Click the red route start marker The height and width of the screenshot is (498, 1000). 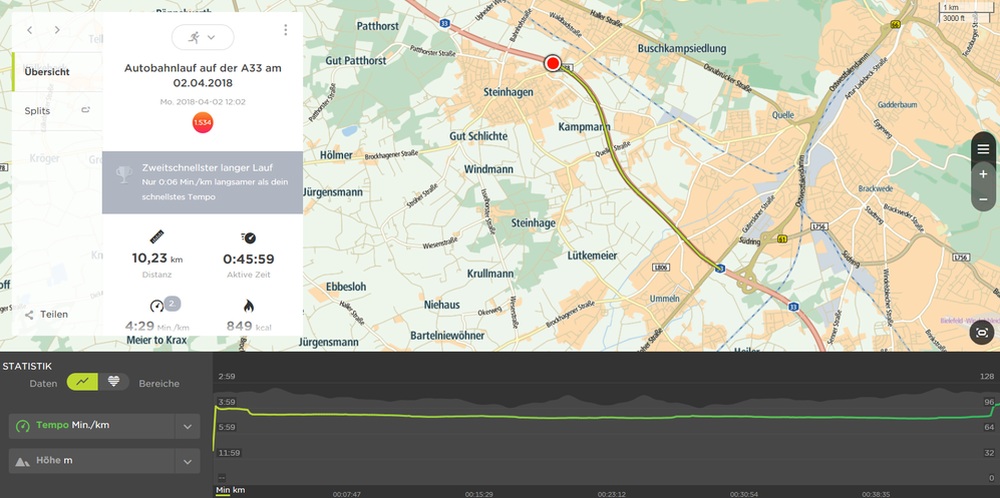553,64
